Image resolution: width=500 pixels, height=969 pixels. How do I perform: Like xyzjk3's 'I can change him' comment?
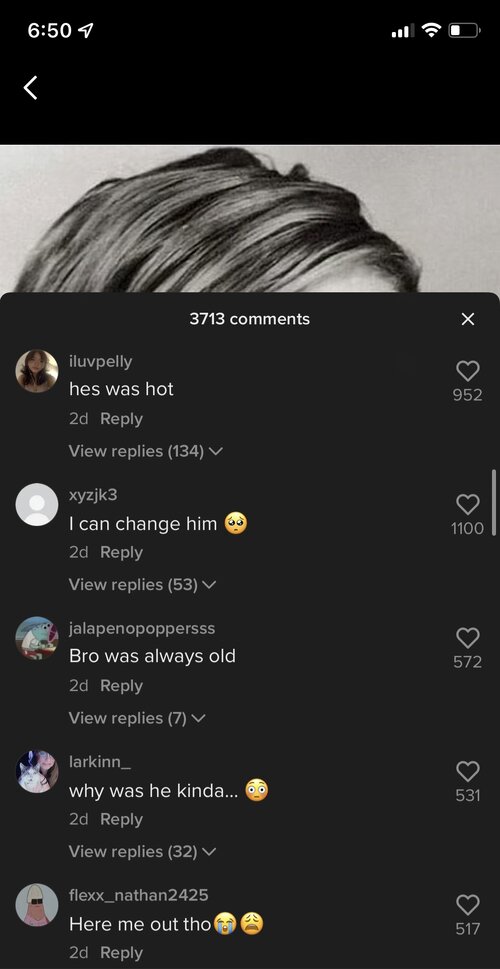tap(468, 504)
